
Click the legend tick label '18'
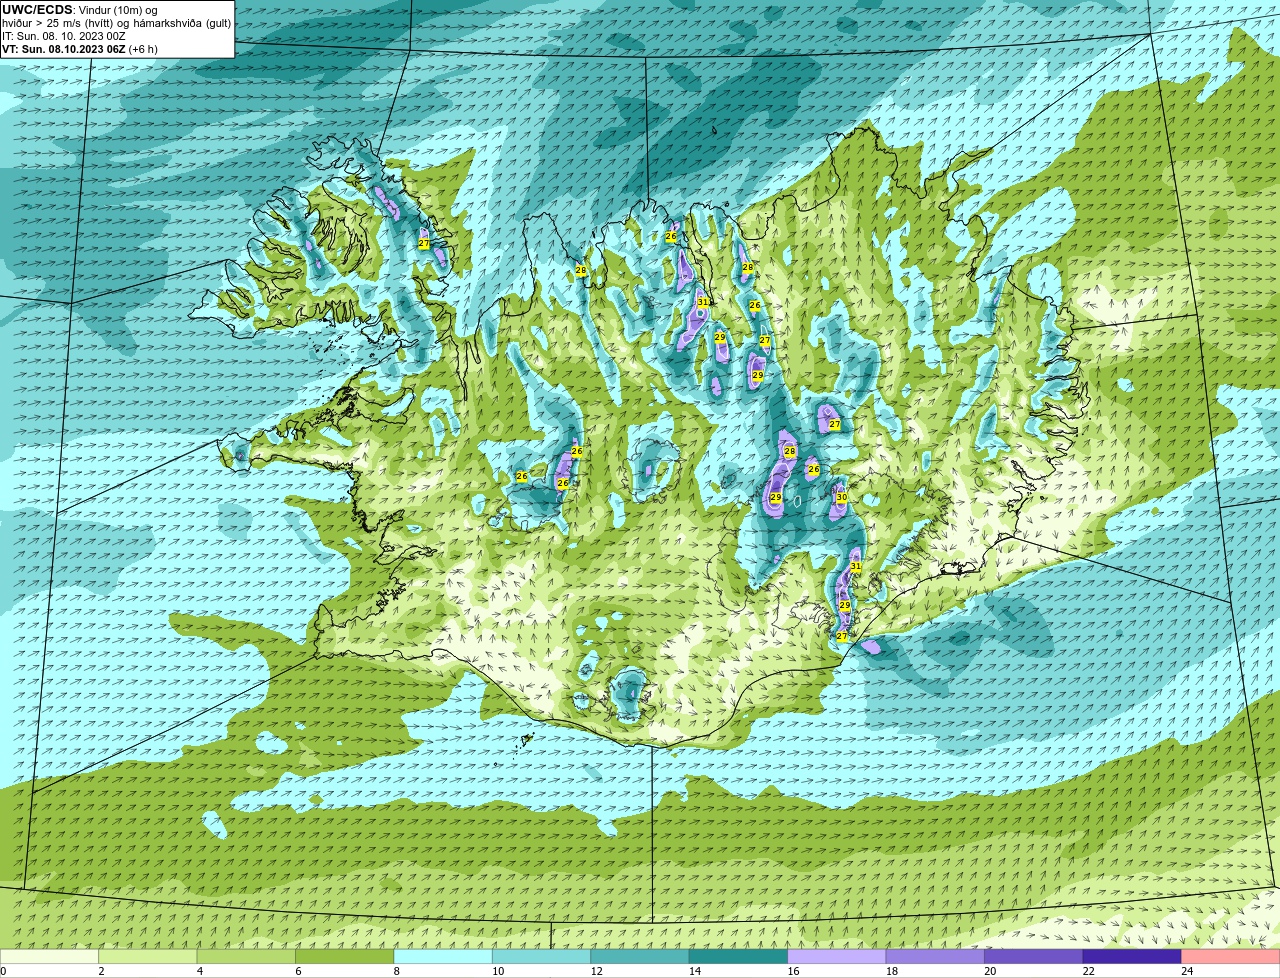click(891, 971)
